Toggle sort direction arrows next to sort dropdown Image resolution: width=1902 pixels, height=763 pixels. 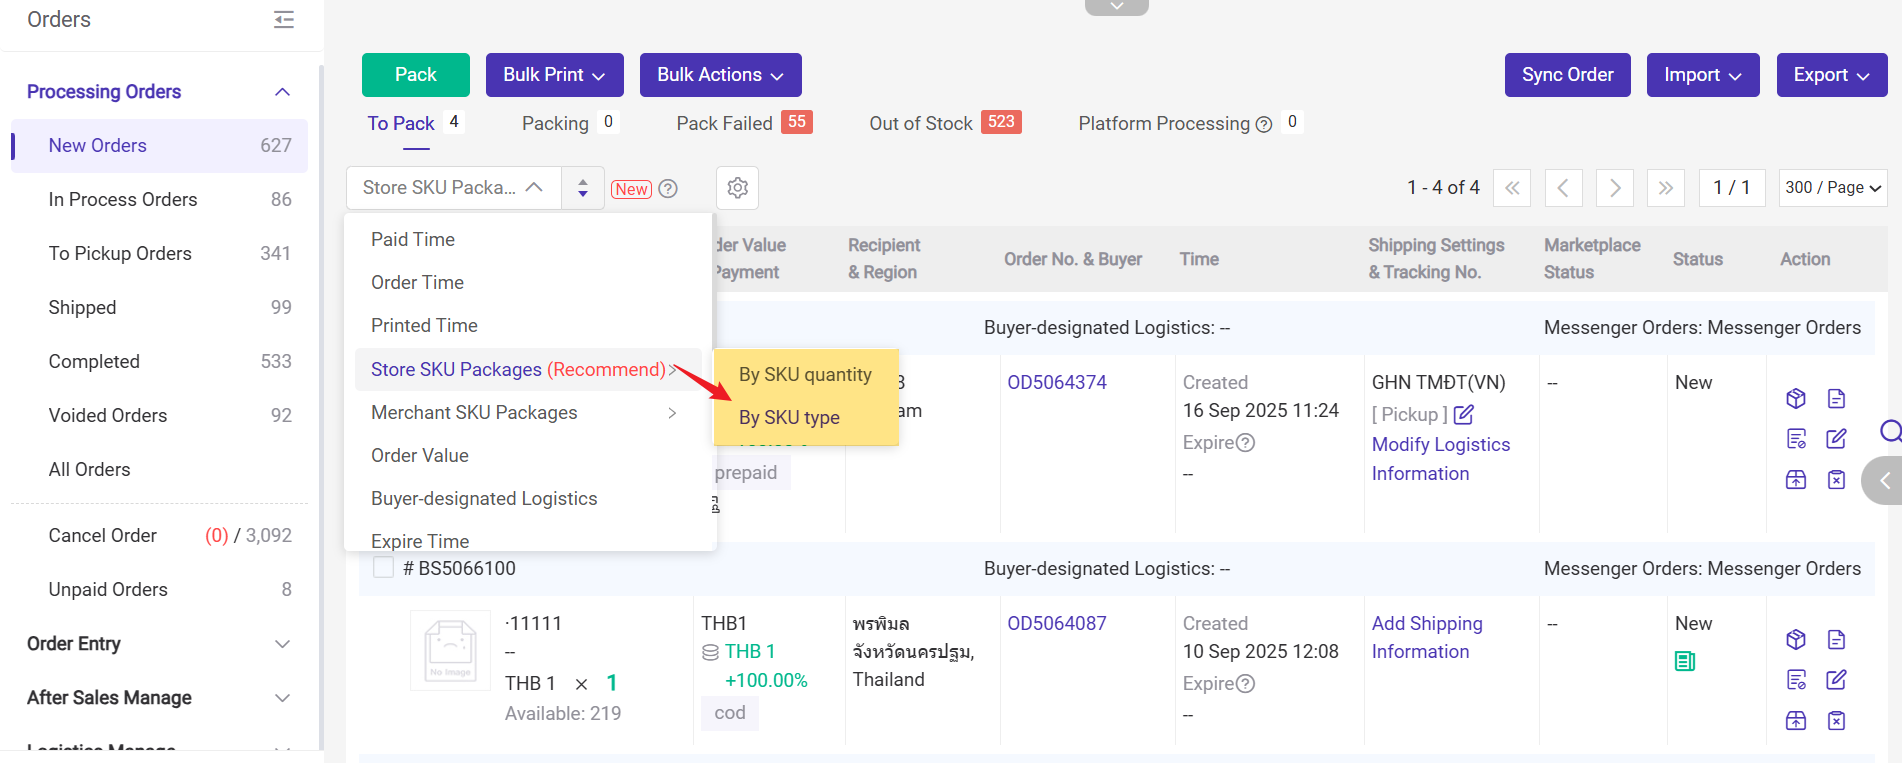click(x=583, y=188)
